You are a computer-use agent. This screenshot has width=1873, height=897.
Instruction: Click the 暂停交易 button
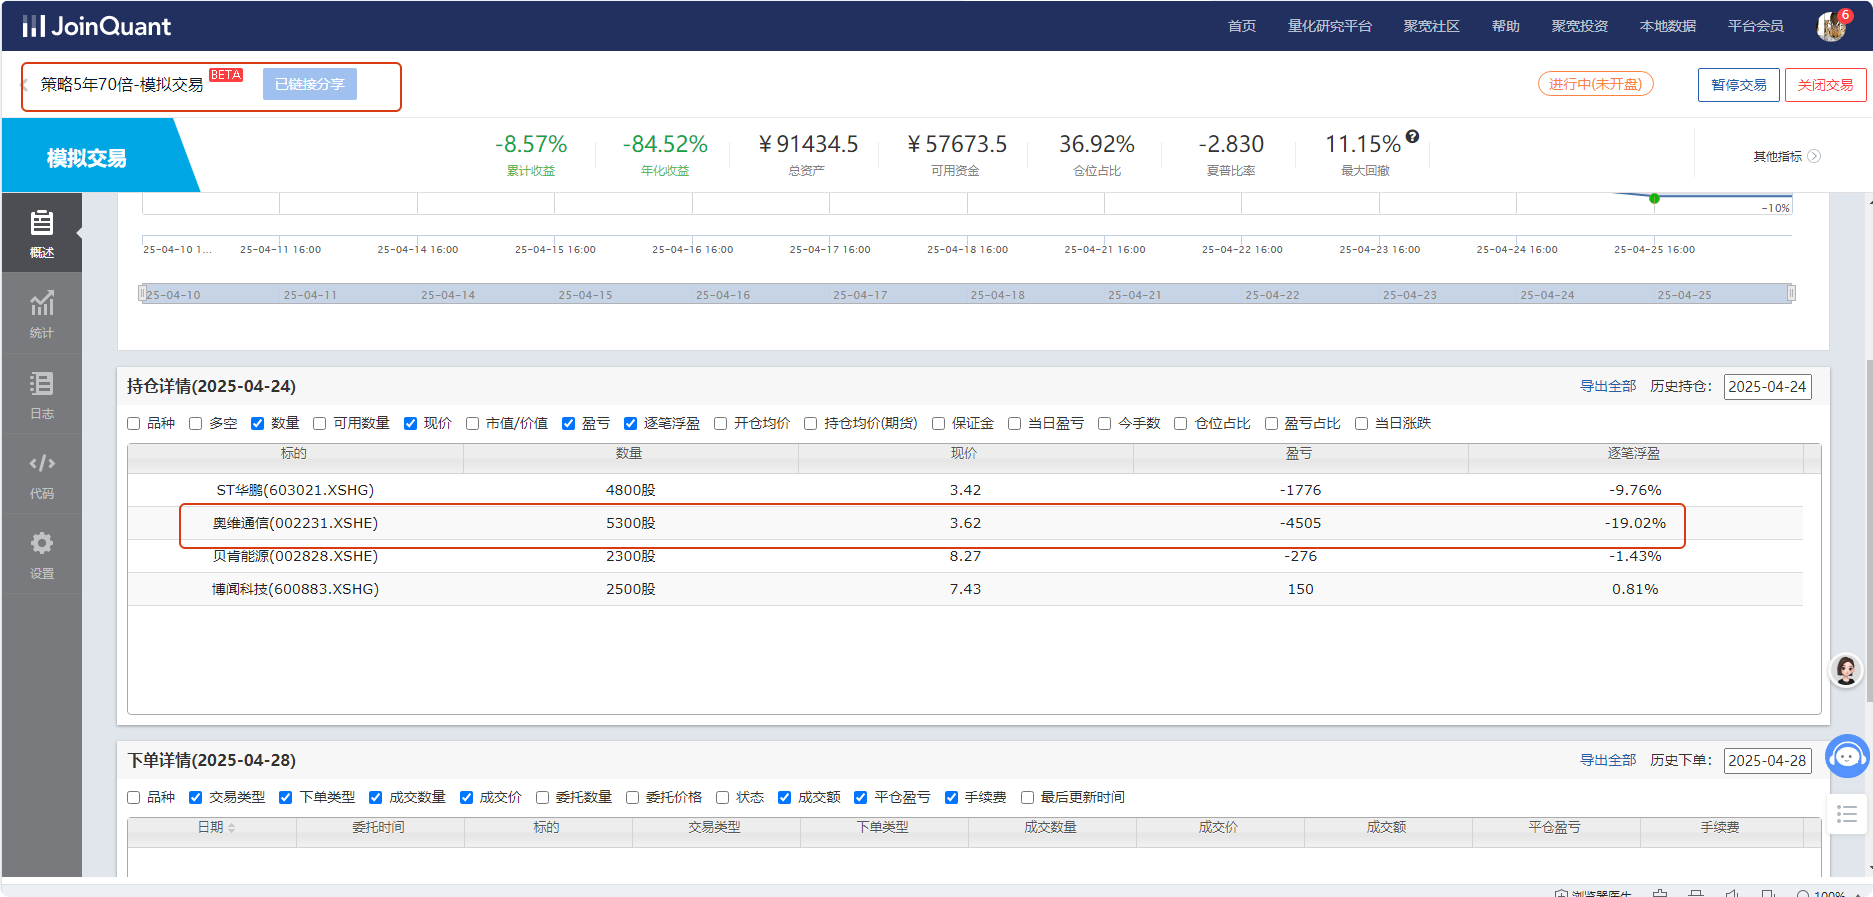pyautogui.click(x=1739, y=85)
